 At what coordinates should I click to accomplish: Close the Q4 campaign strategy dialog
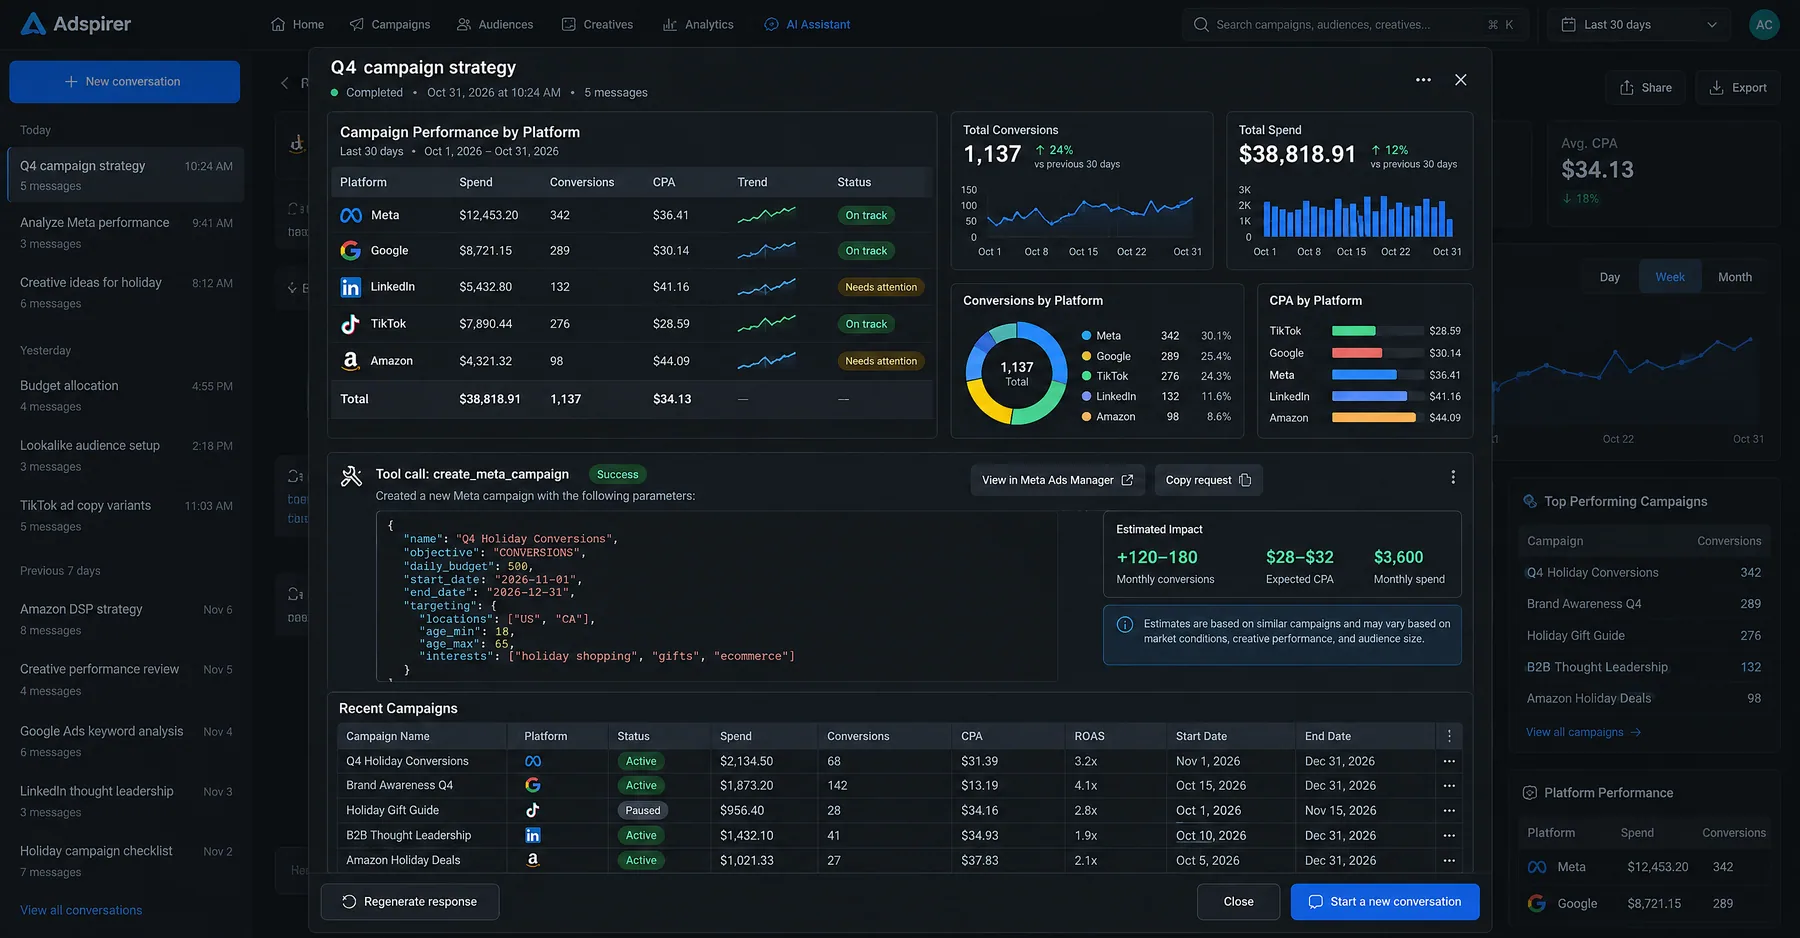tap(1461, 80)
